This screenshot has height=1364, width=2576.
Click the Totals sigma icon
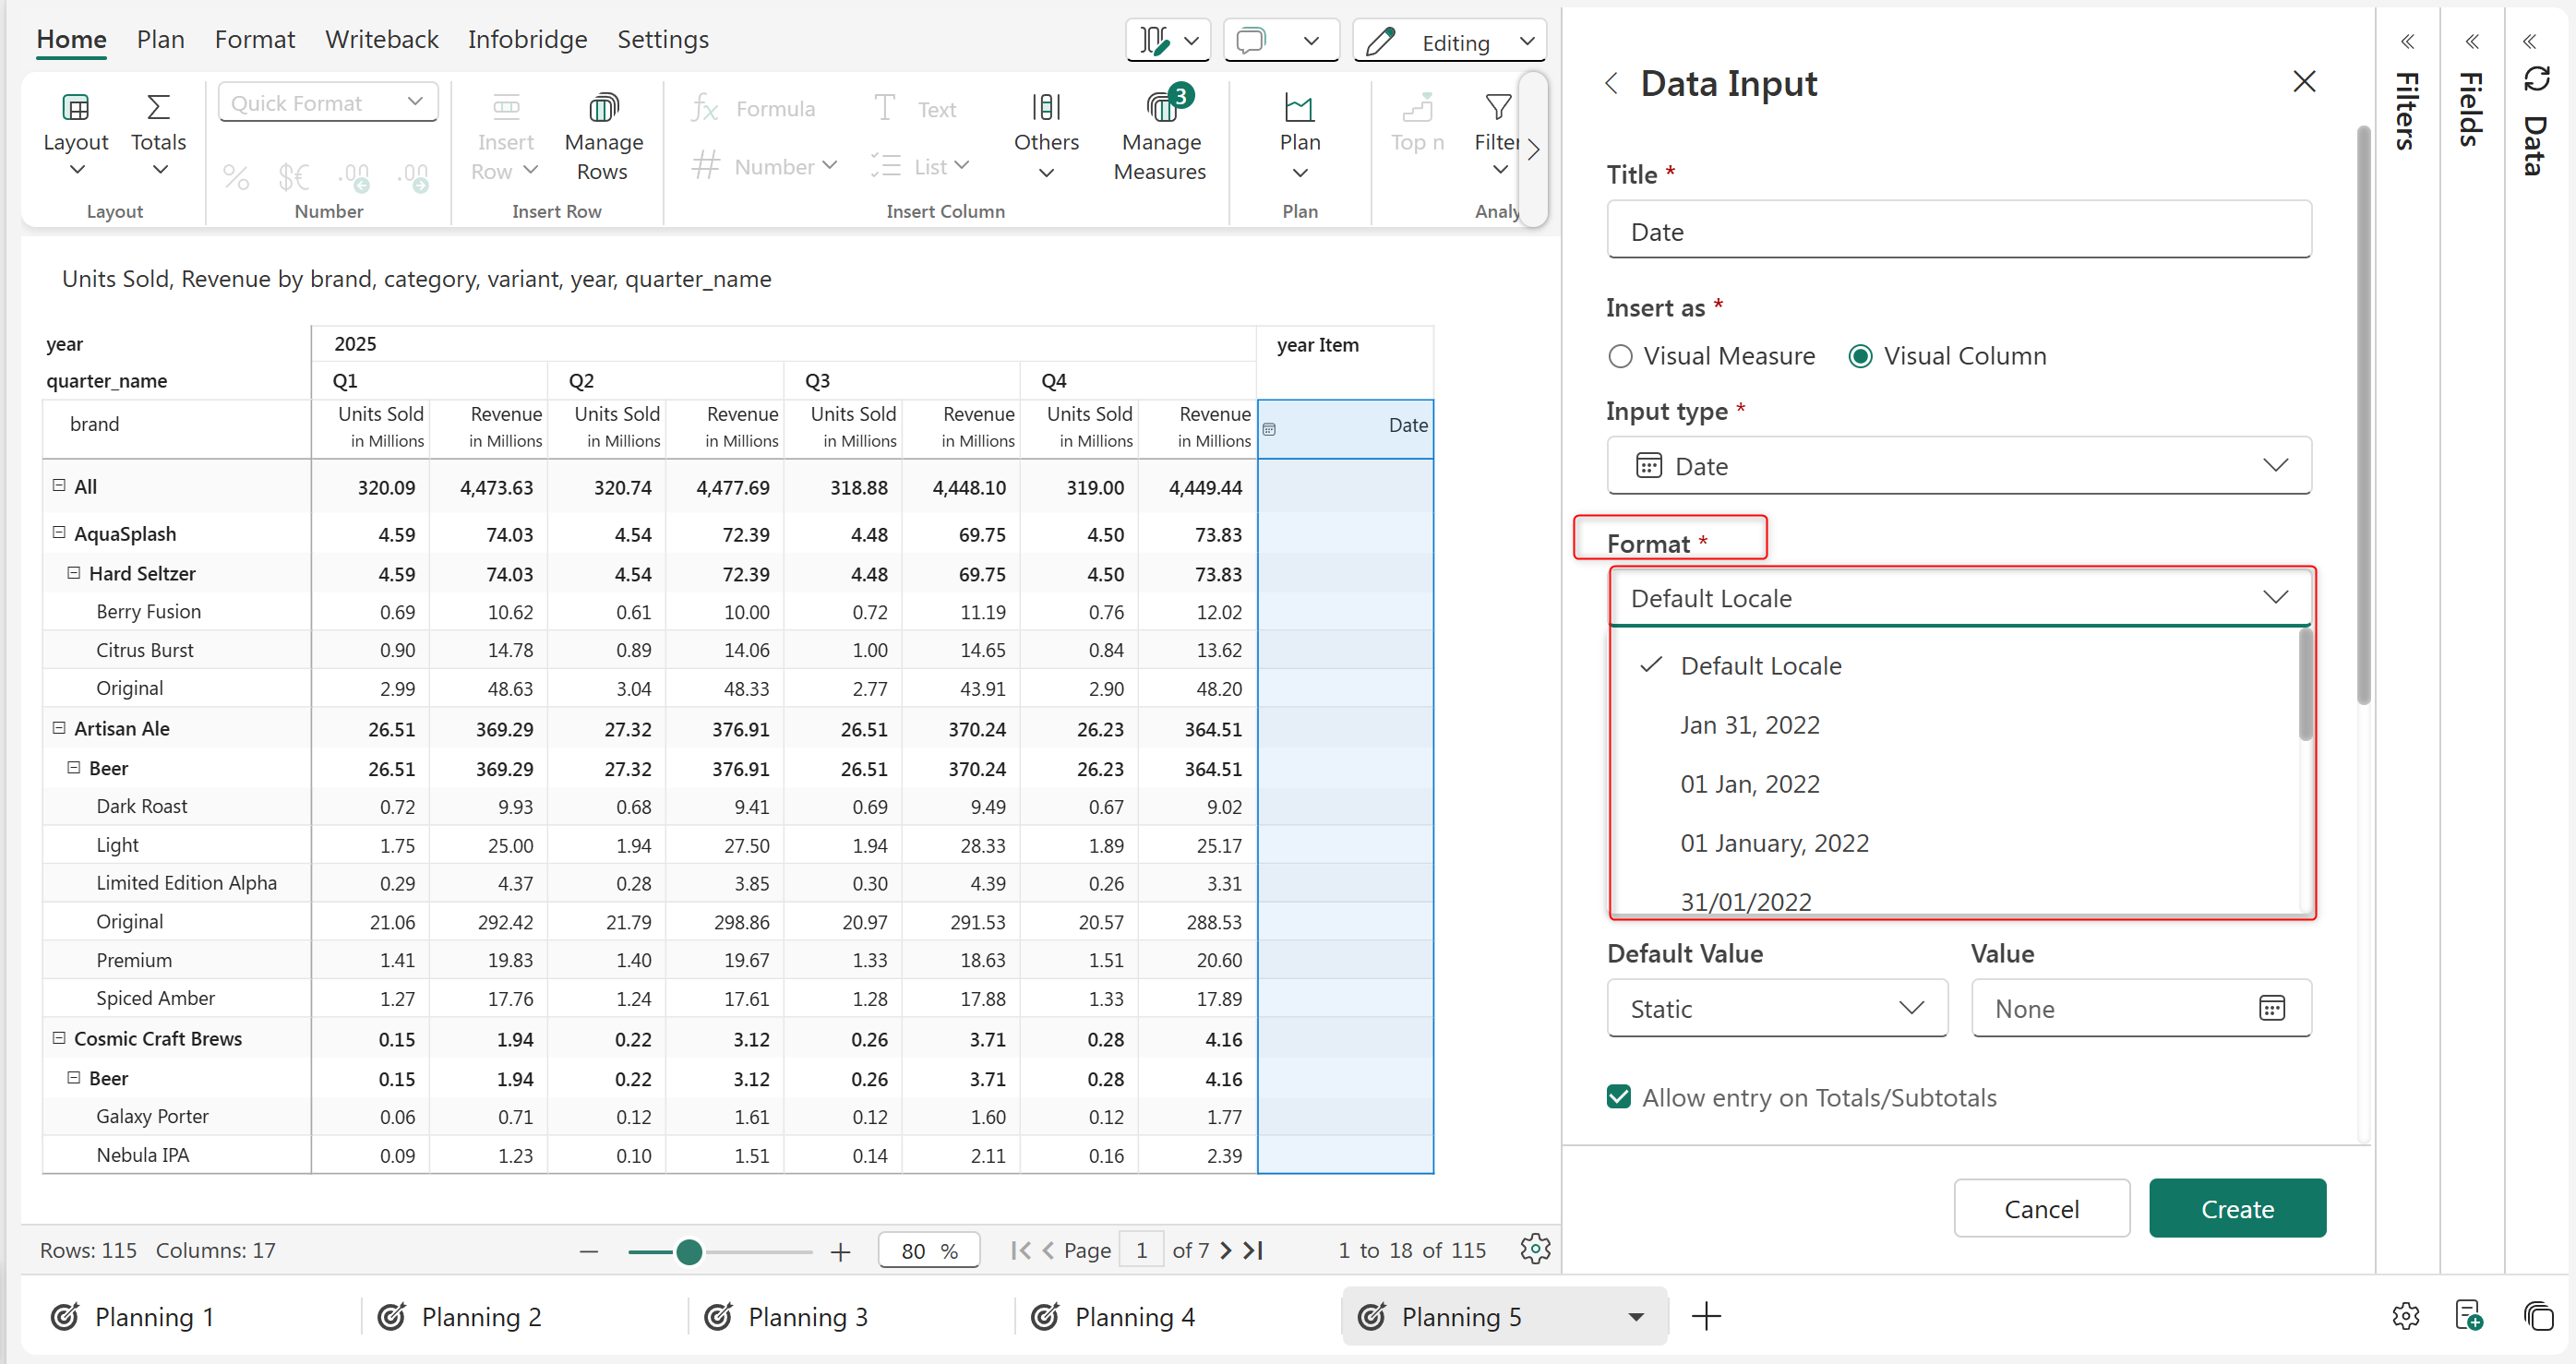(x=158, y=107)
